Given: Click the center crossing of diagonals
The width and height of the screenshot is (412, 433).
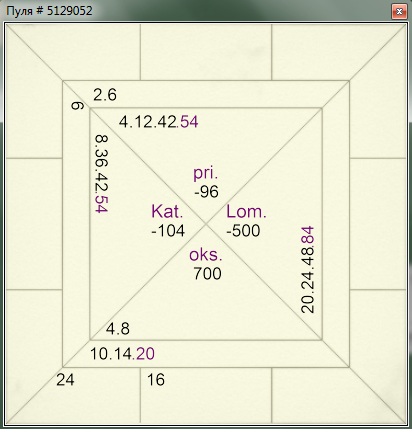Looking at the screenshot, I should point(206,224).
